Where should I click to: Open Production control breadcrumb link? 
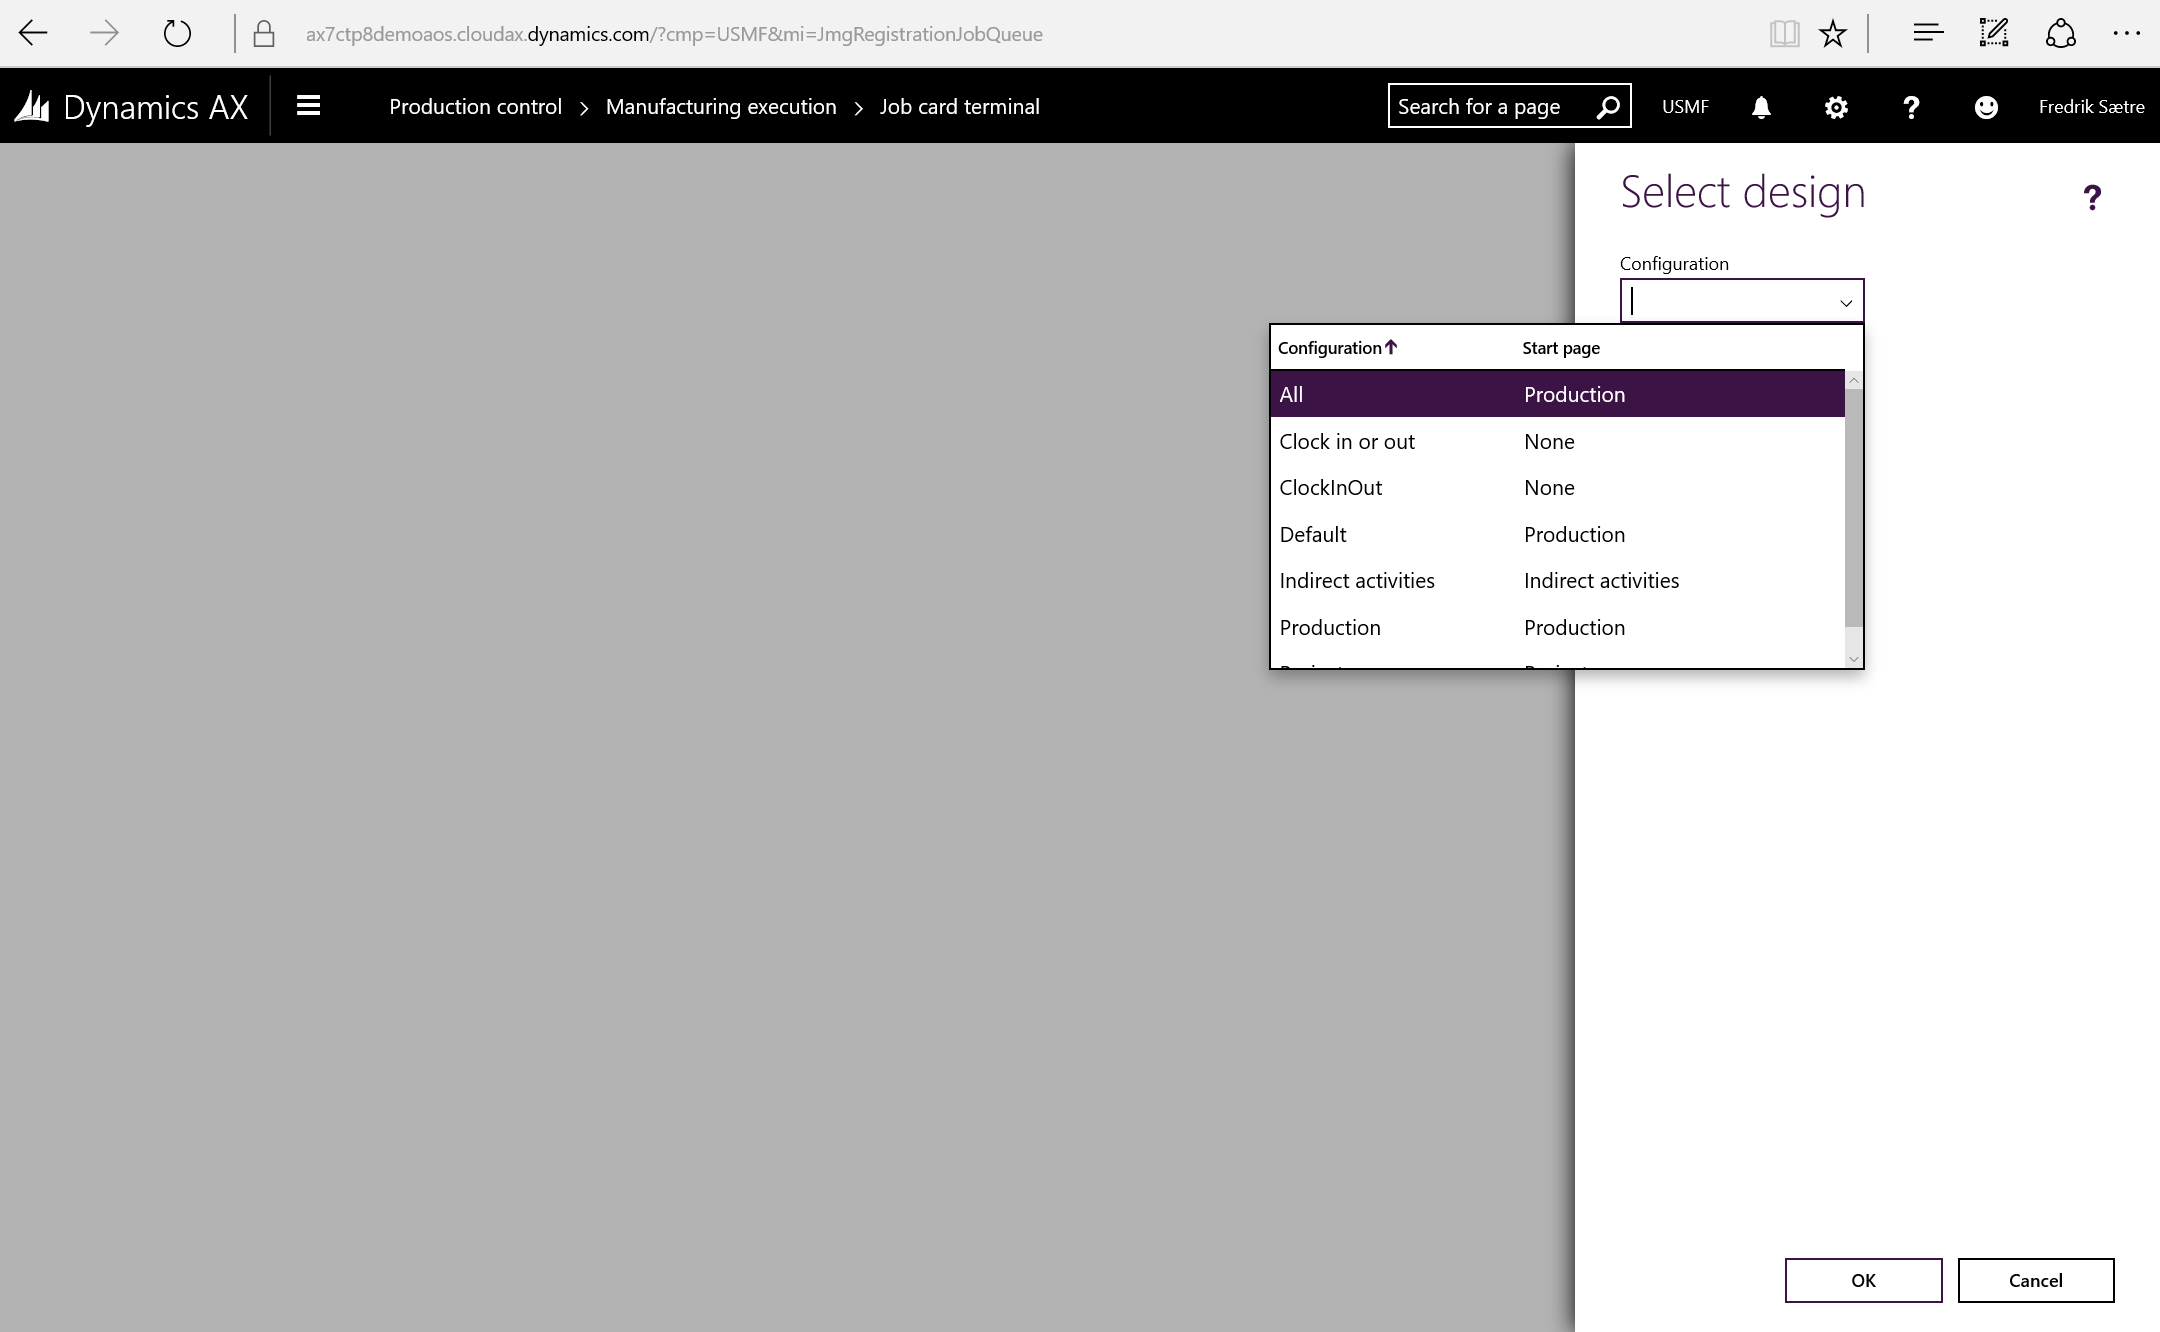(475, 107)
